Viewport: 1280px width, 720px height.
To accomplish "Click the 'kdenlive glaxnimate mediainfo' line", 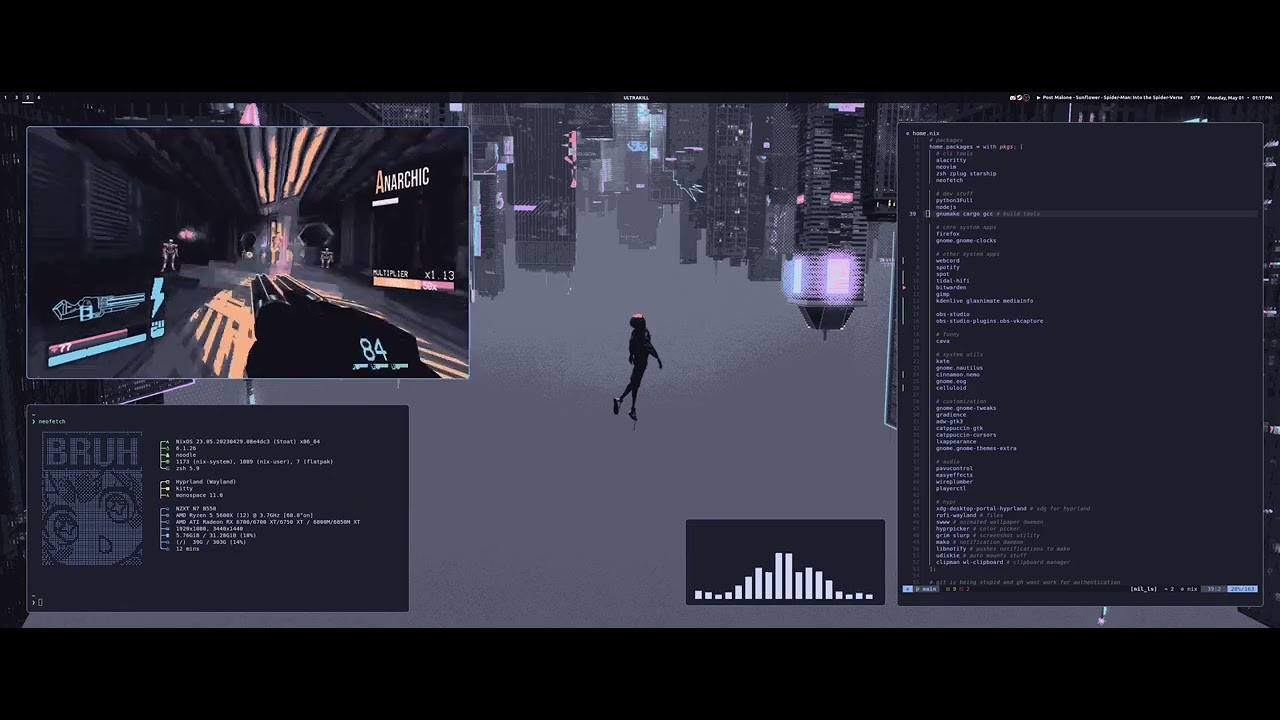I will click(x=984, y=301).
